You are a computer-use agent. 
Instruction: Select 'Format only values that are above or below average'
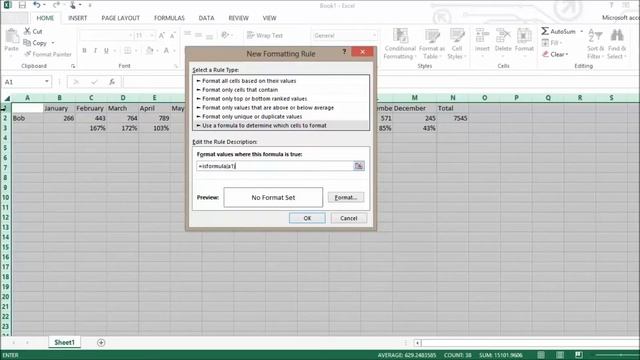click(x=281, y=108)
